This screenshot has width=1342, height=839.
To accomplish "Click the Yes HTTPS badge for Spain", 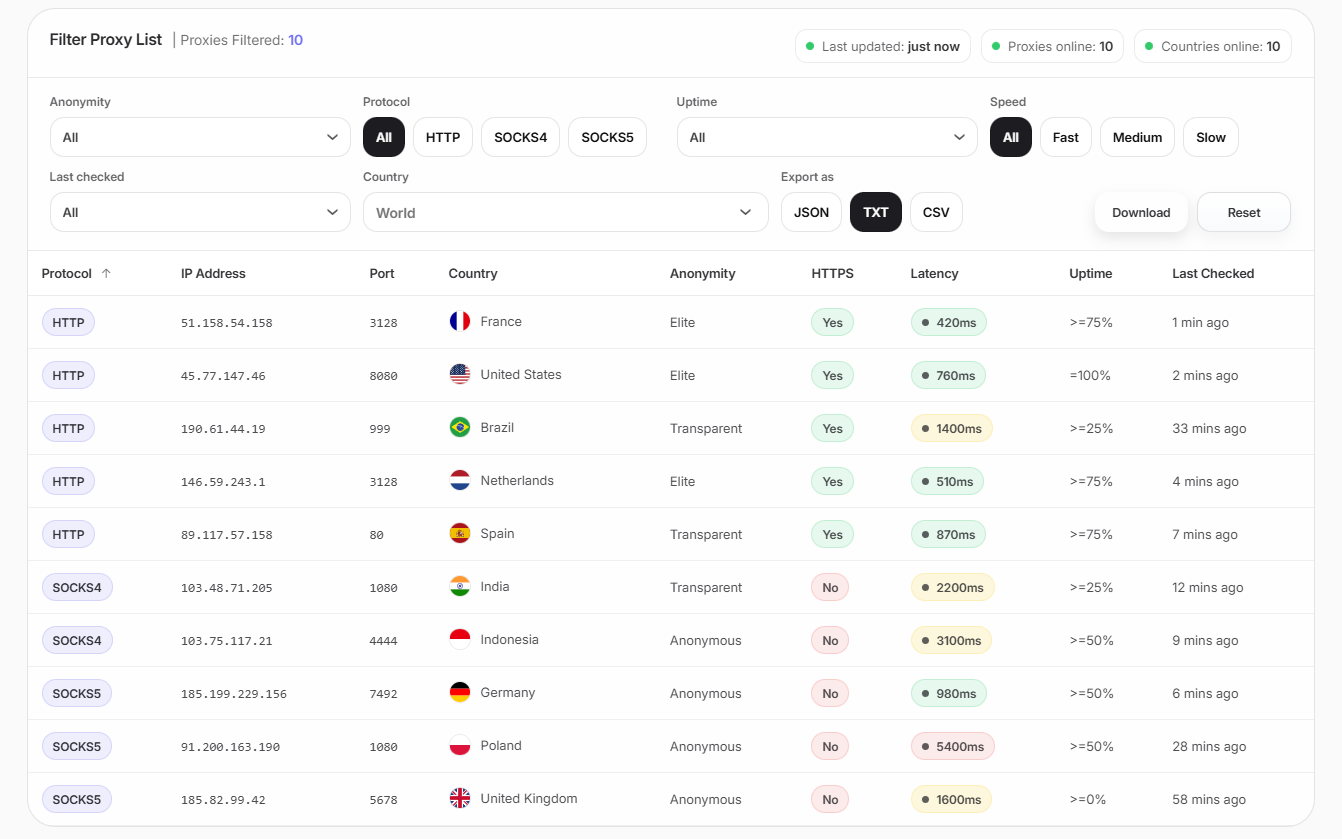I will tap(832, 534).
